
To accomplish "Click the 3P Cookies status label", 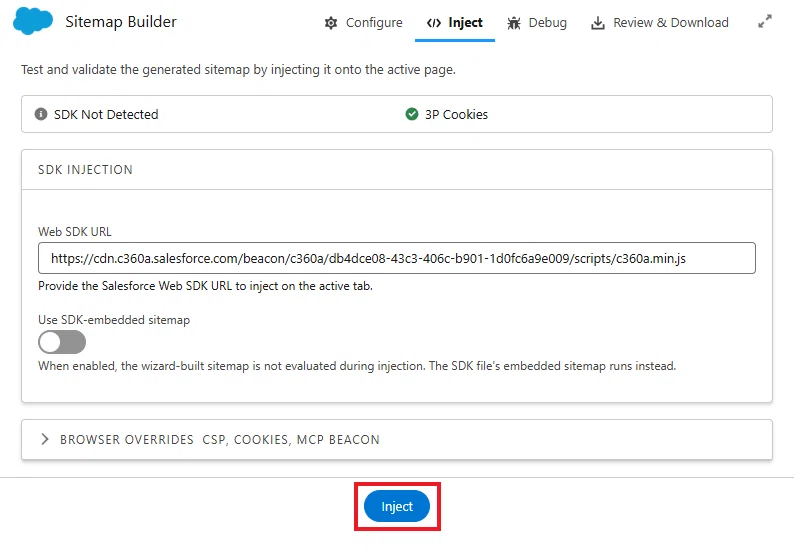I will pyautogui.click(x=456, y=114).
